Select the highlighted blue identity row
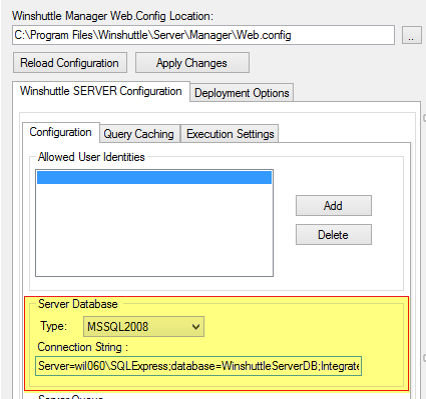The image size is (426, 399). click(154, 177)
